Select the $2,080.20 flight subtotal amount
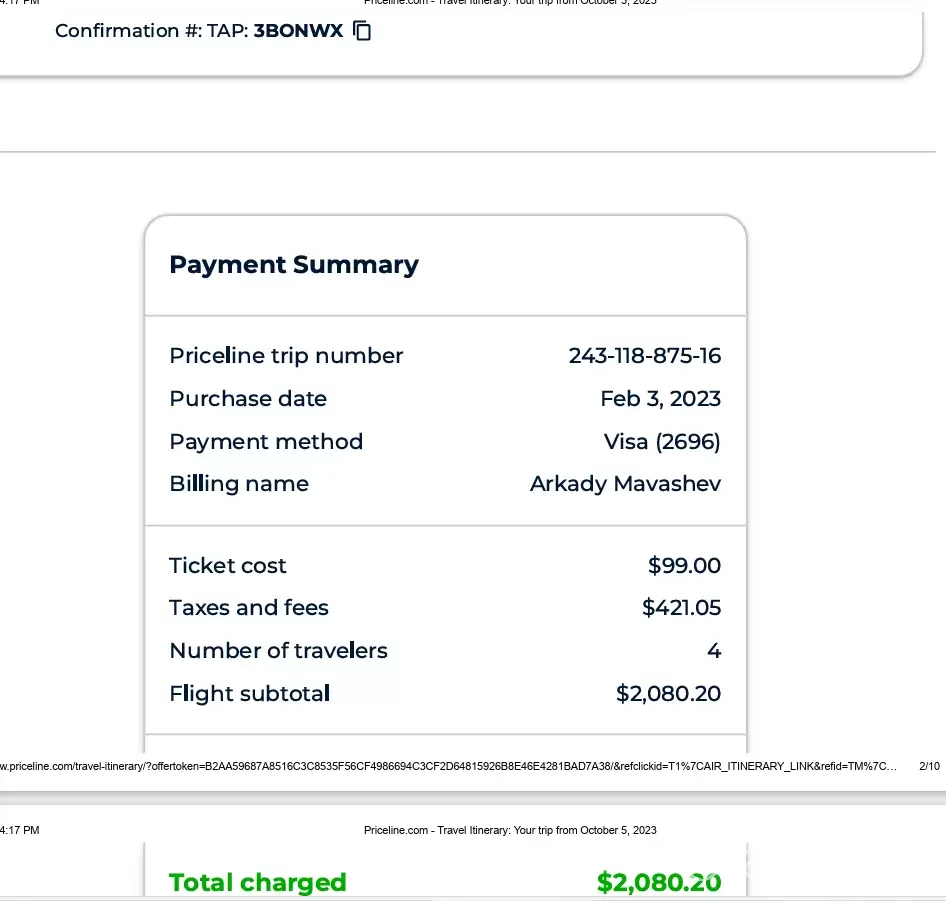 point(668,694)
